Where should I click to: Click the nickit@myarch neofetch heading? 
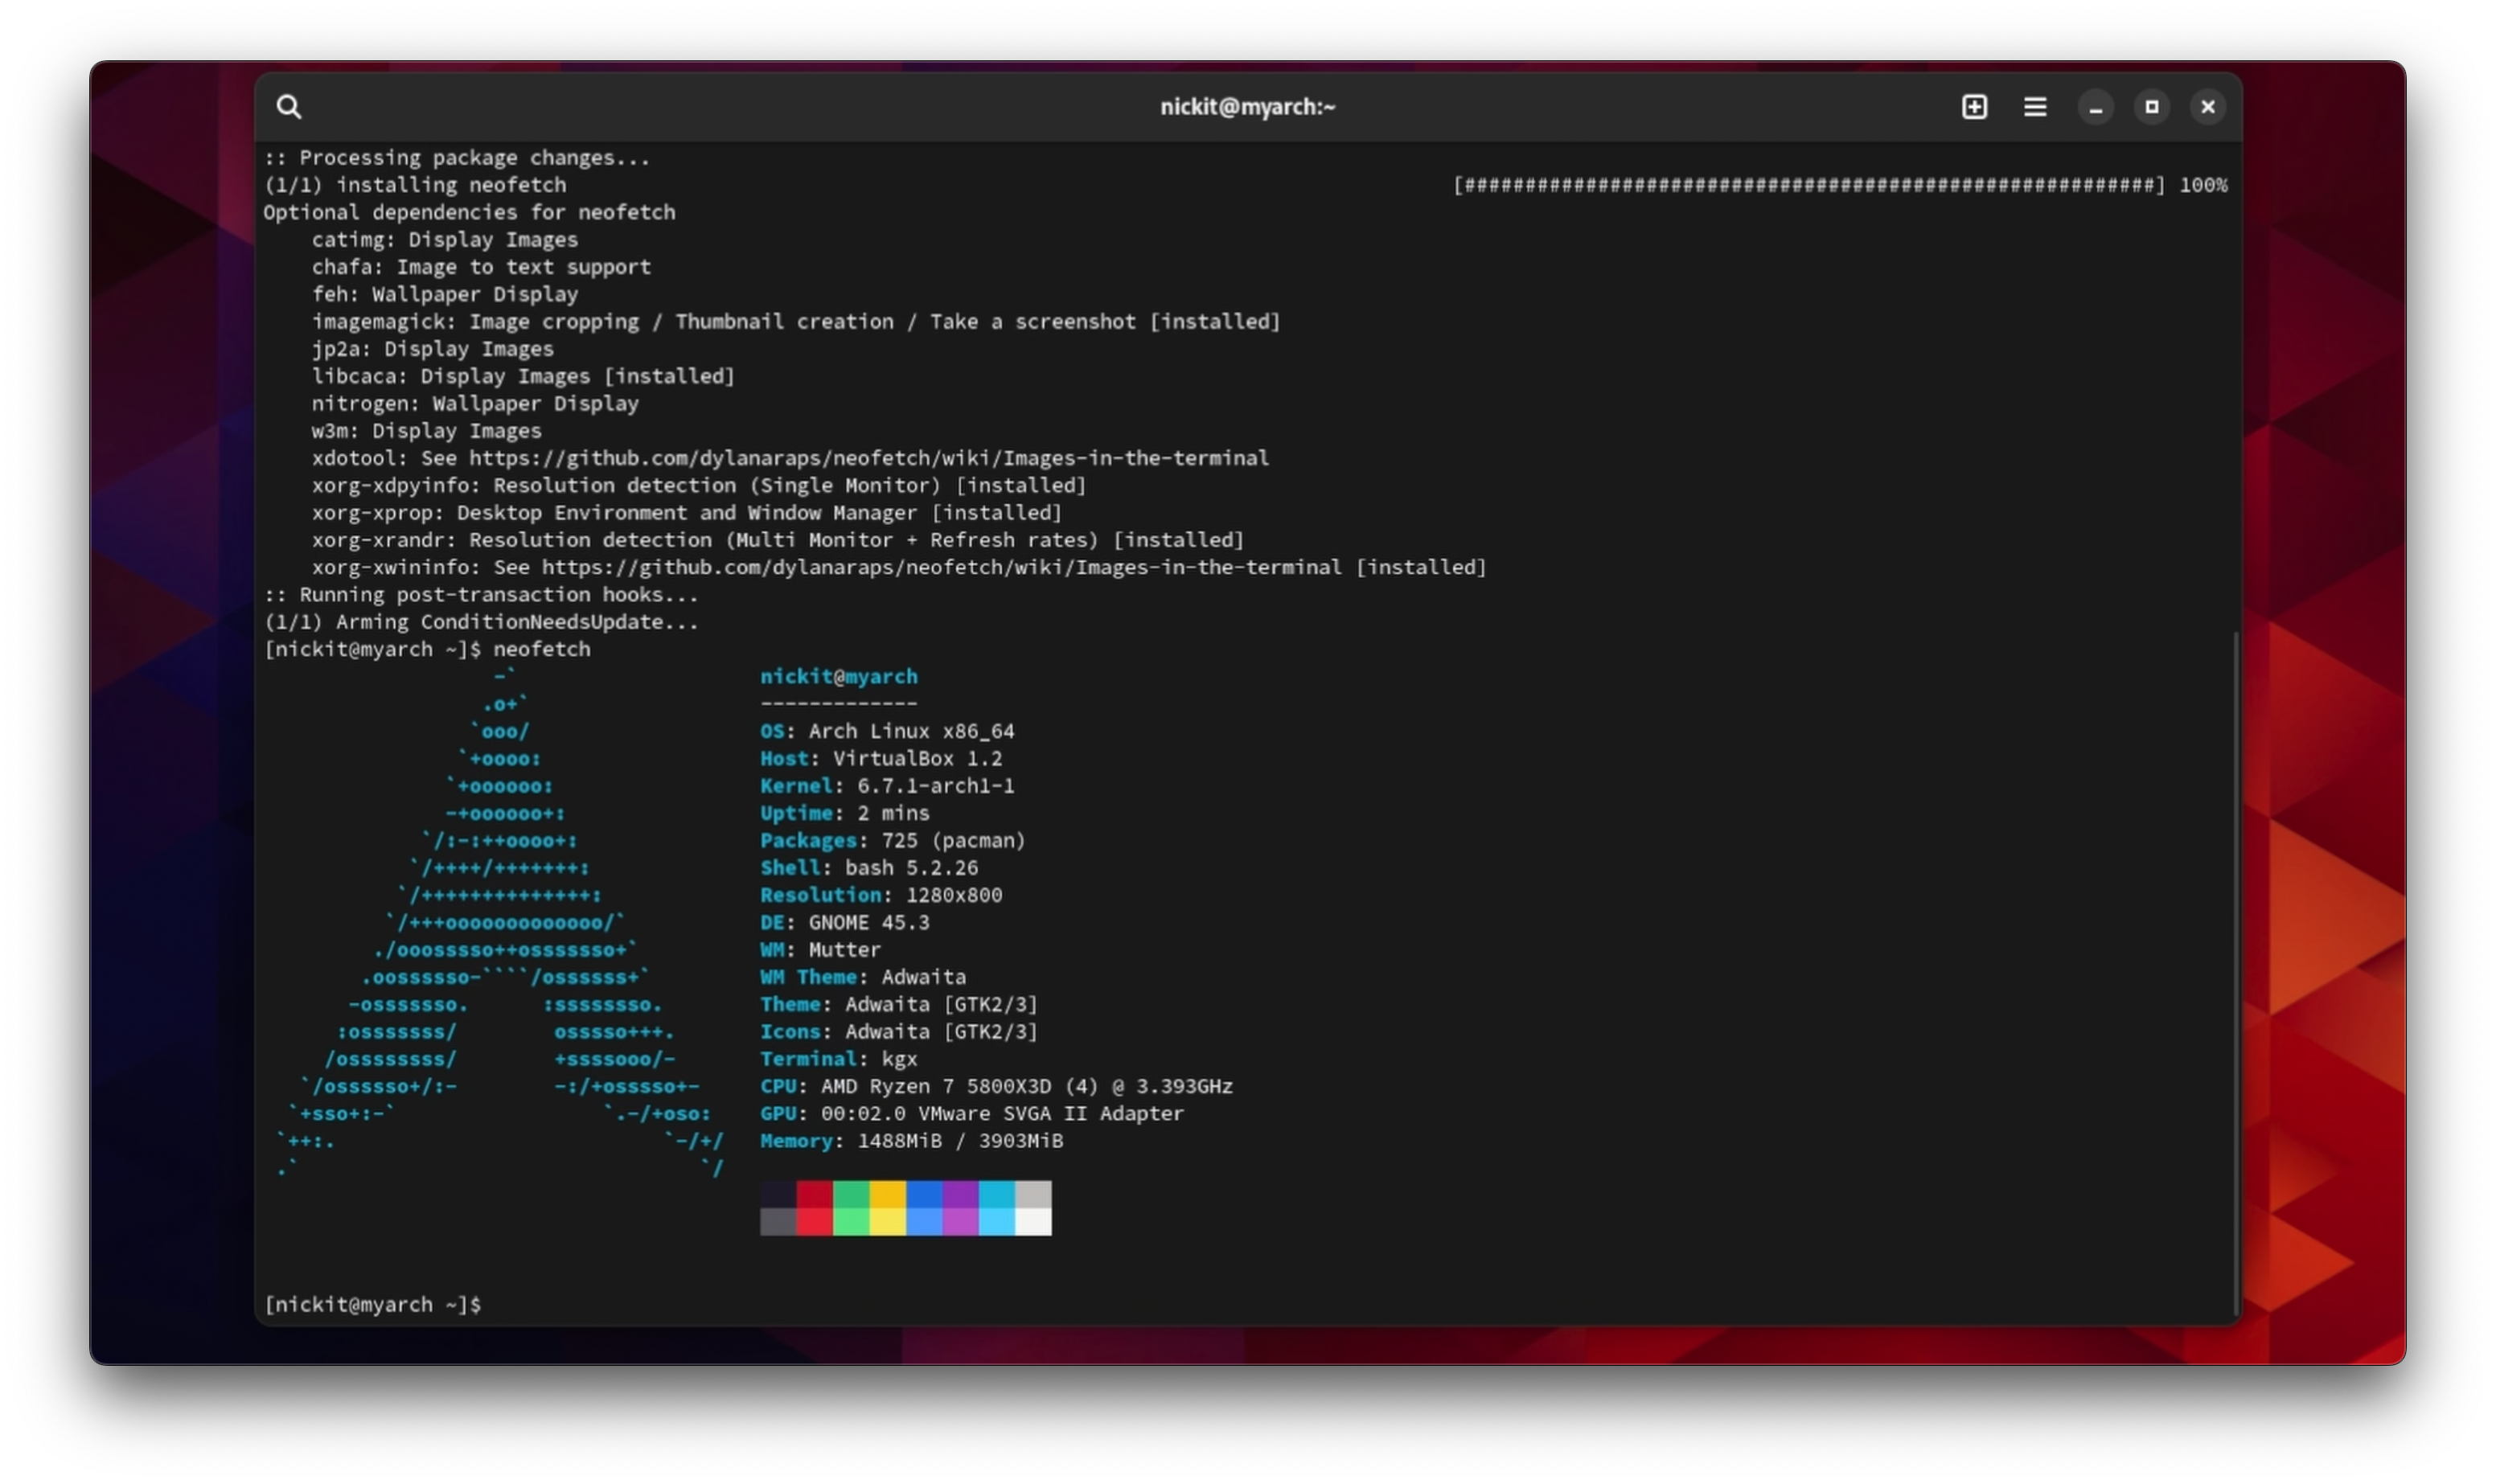[x=838, y=676]
